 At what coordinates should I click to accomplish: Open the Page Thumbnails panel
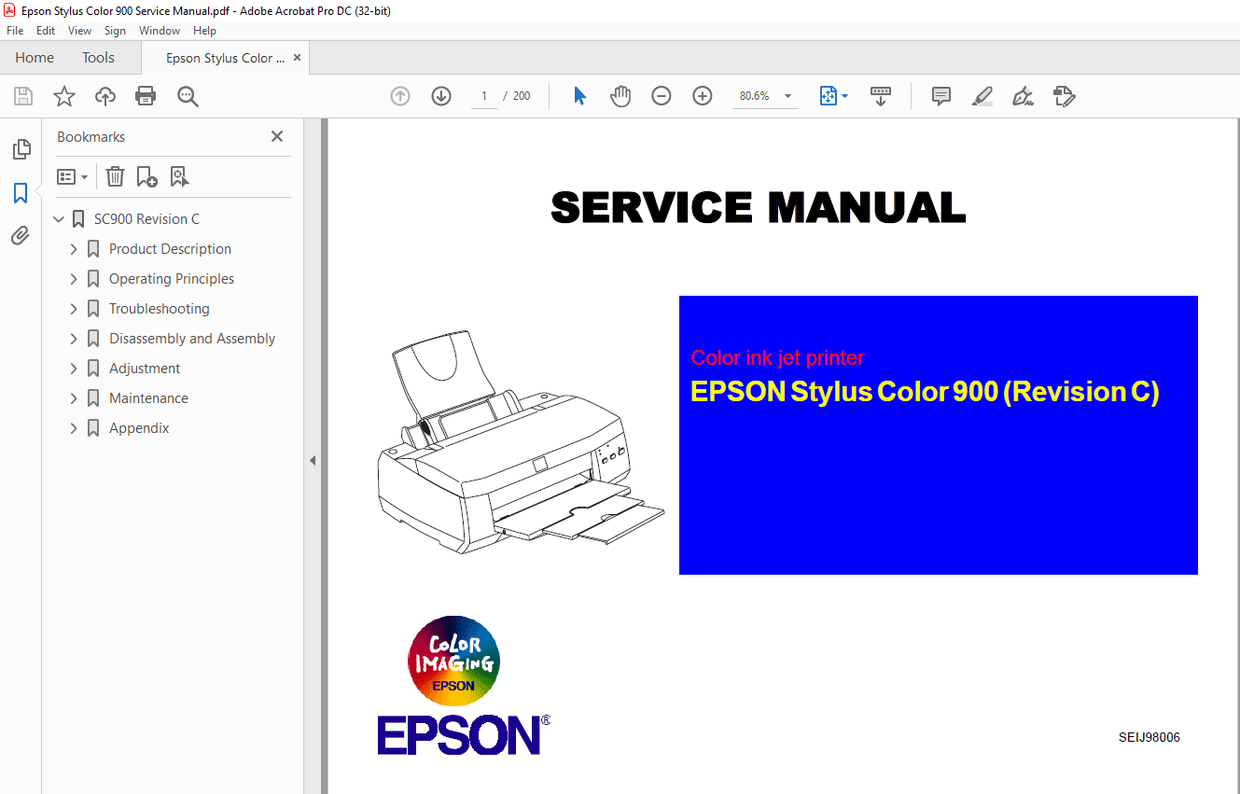(21, 148)
